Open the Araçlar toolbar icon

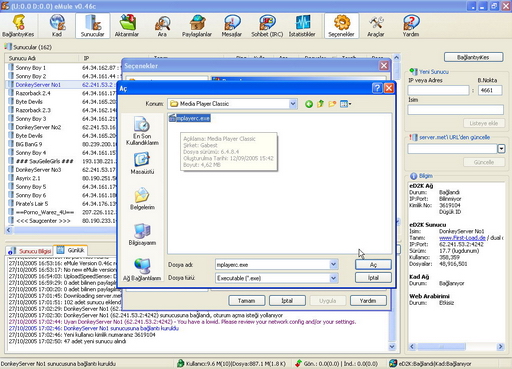pyautogui.click(x=376, y=26)
